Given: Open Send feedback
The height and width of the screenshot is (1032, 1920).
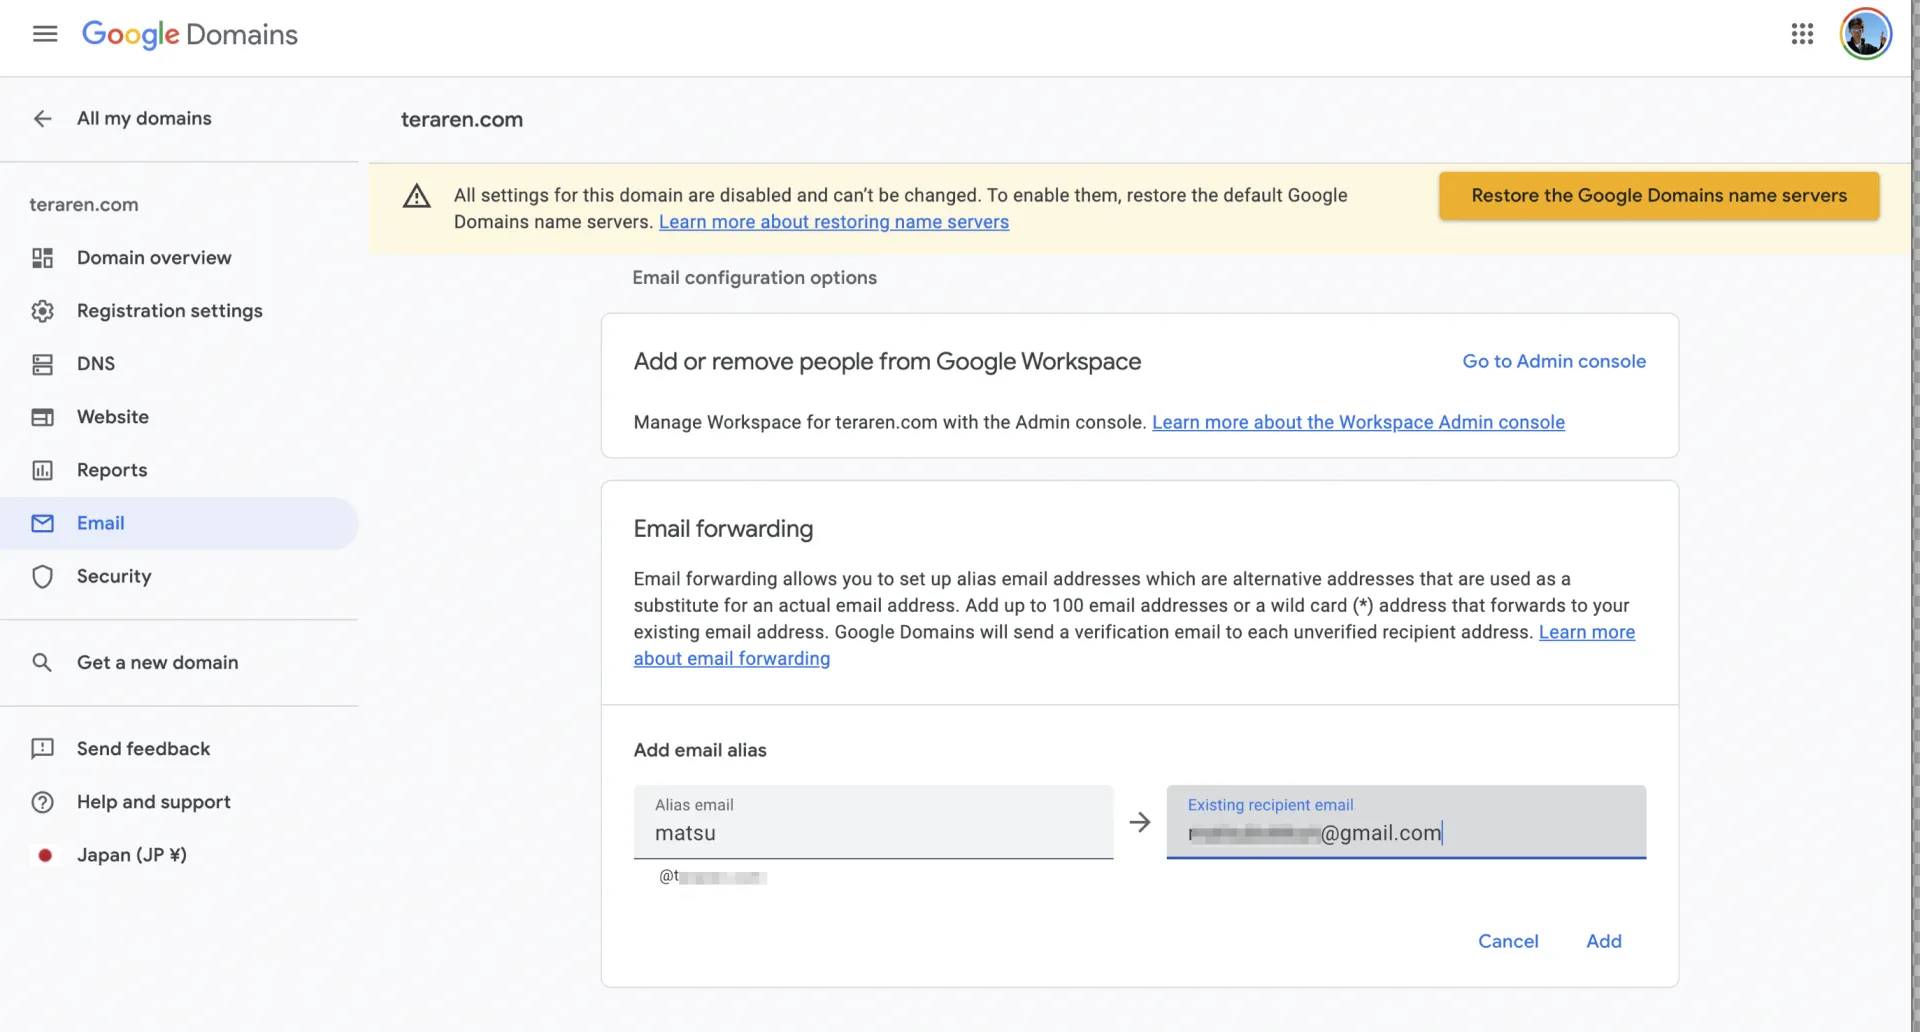Looking at the screenshot, I should click(x=143, y=749).
